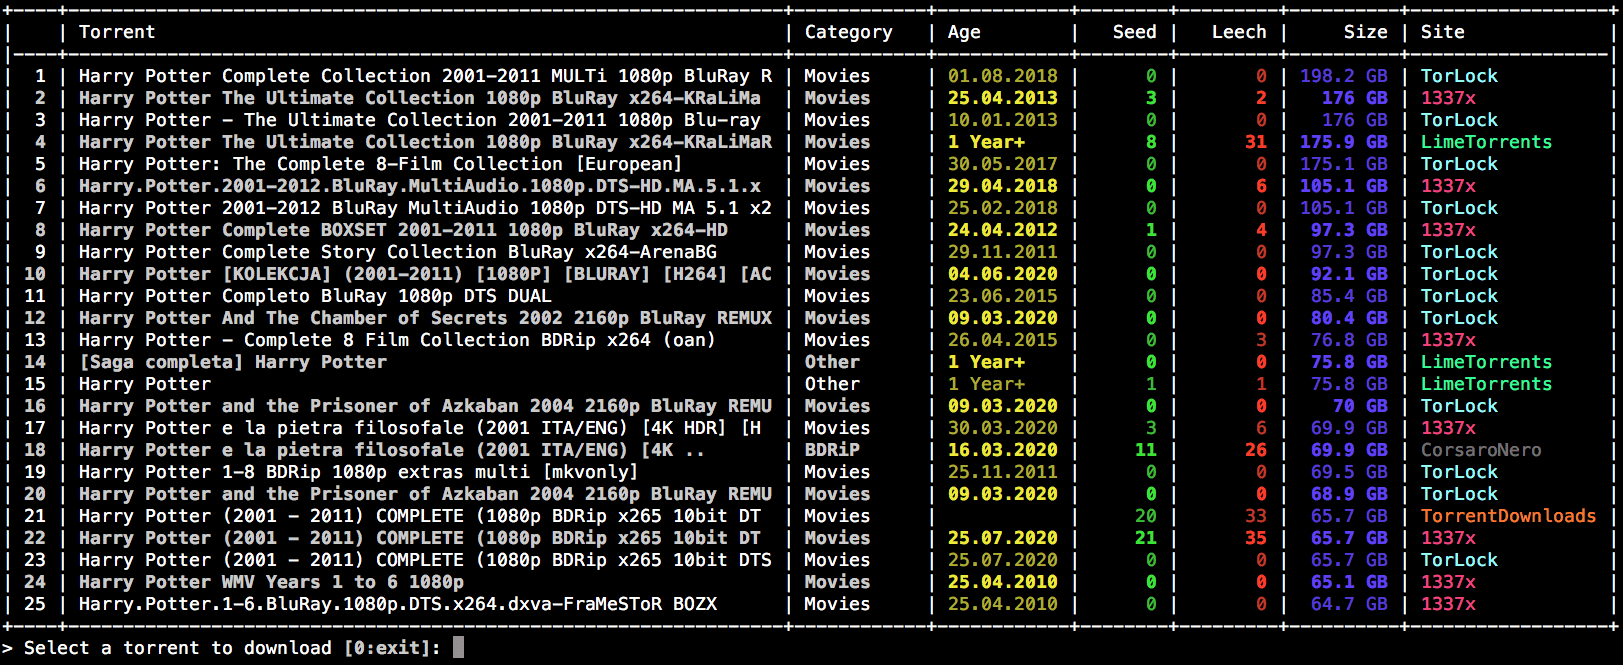Click the '1 Year+' age in row 14
Viewport: 1623px width, 665px height.
[x=986, y=362]
